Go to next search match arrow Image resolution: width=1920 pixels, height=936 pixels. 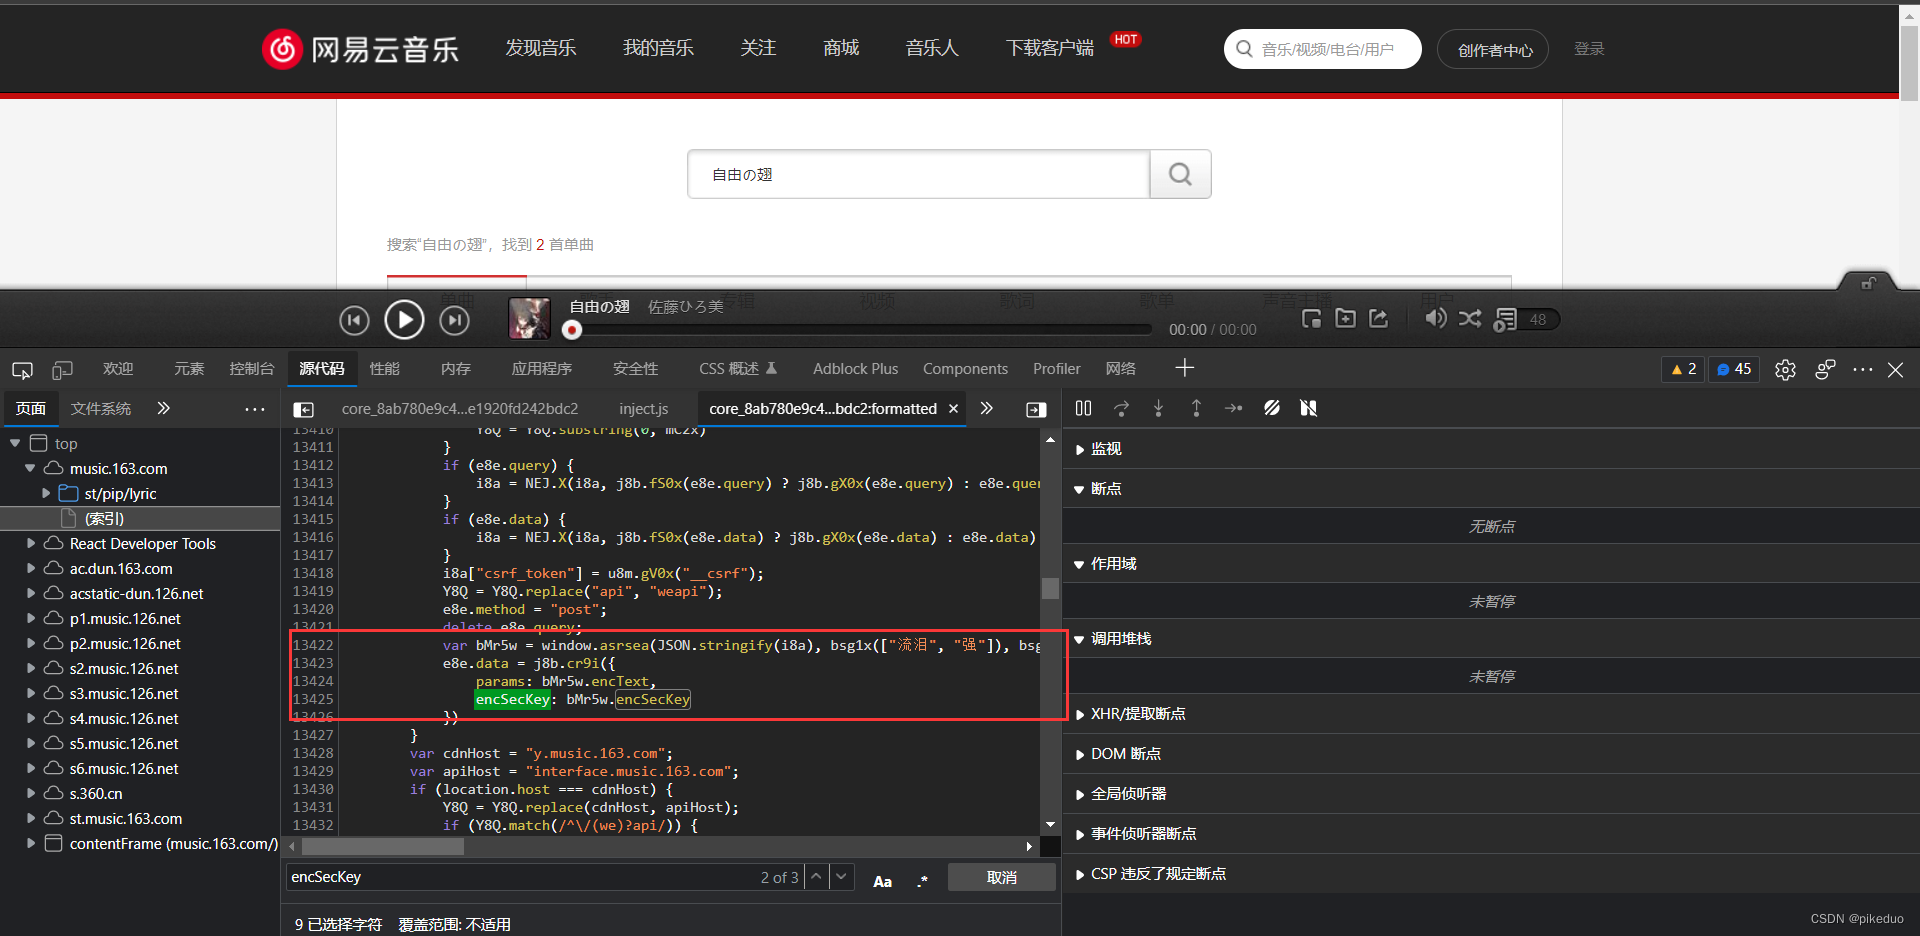click(x=842, y=877)
